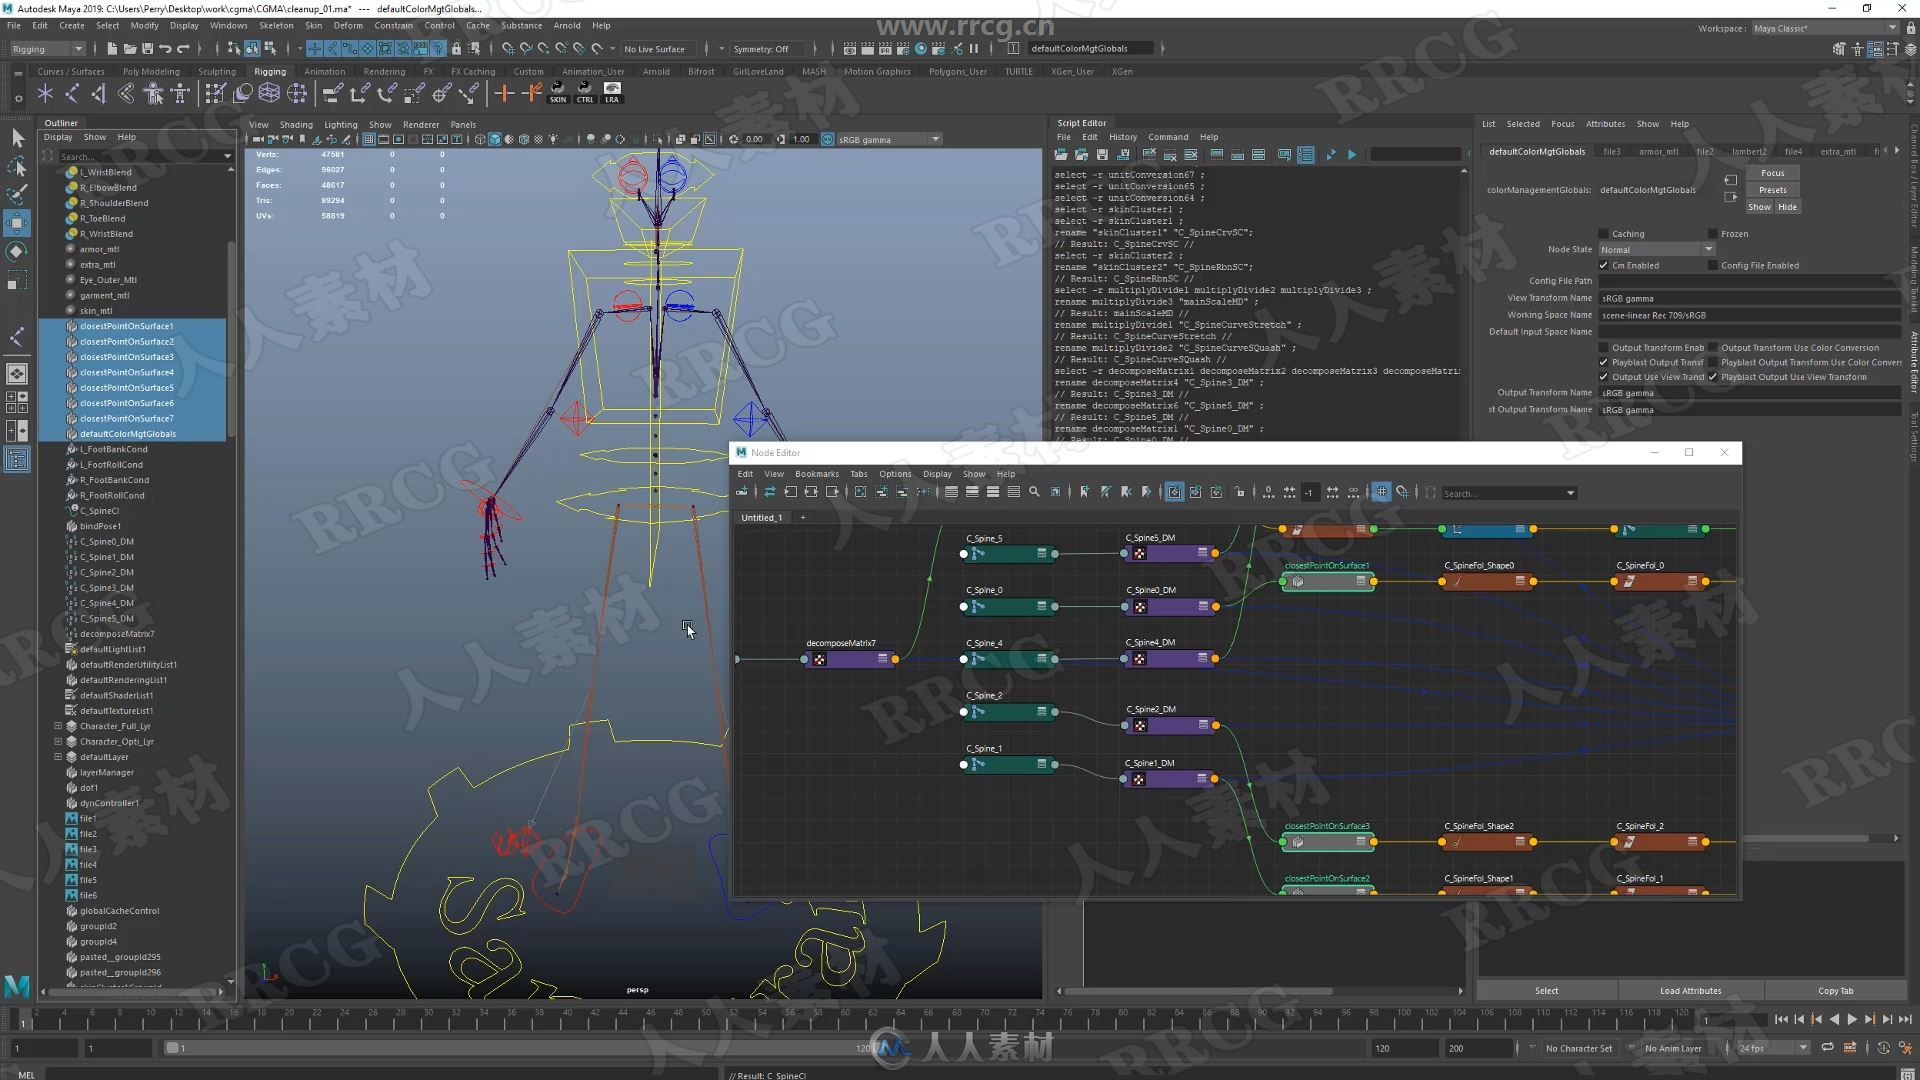Open Shading menu in viewport panel
The height and width of the screenshot is (1080, 1920).
(296, 125)
